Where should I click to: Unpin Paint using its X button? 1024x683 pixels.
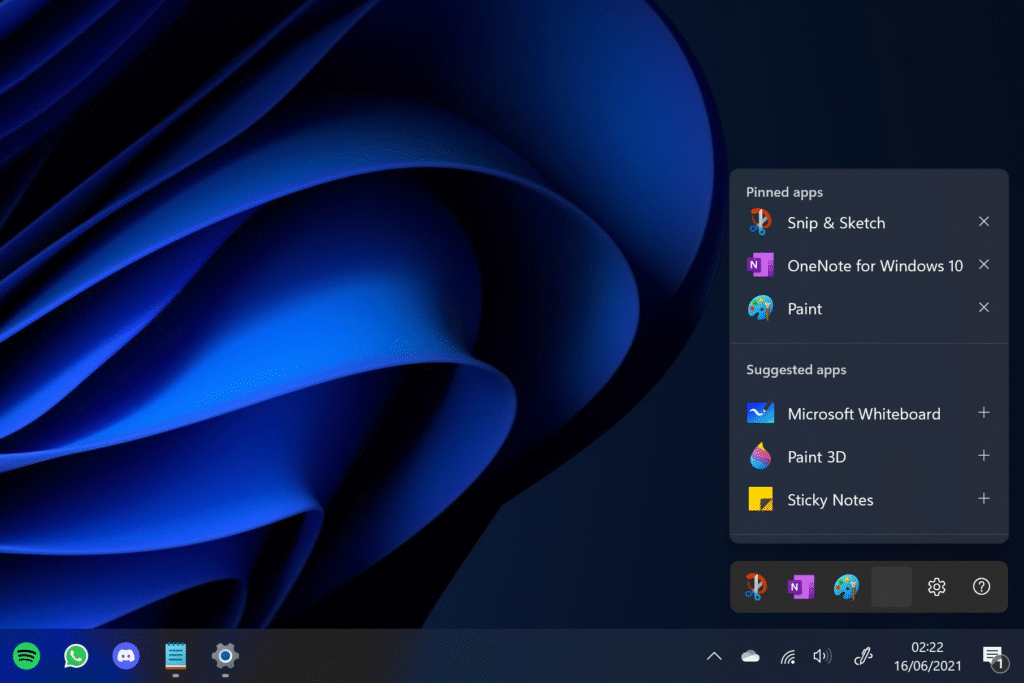[x=984, y=308]
